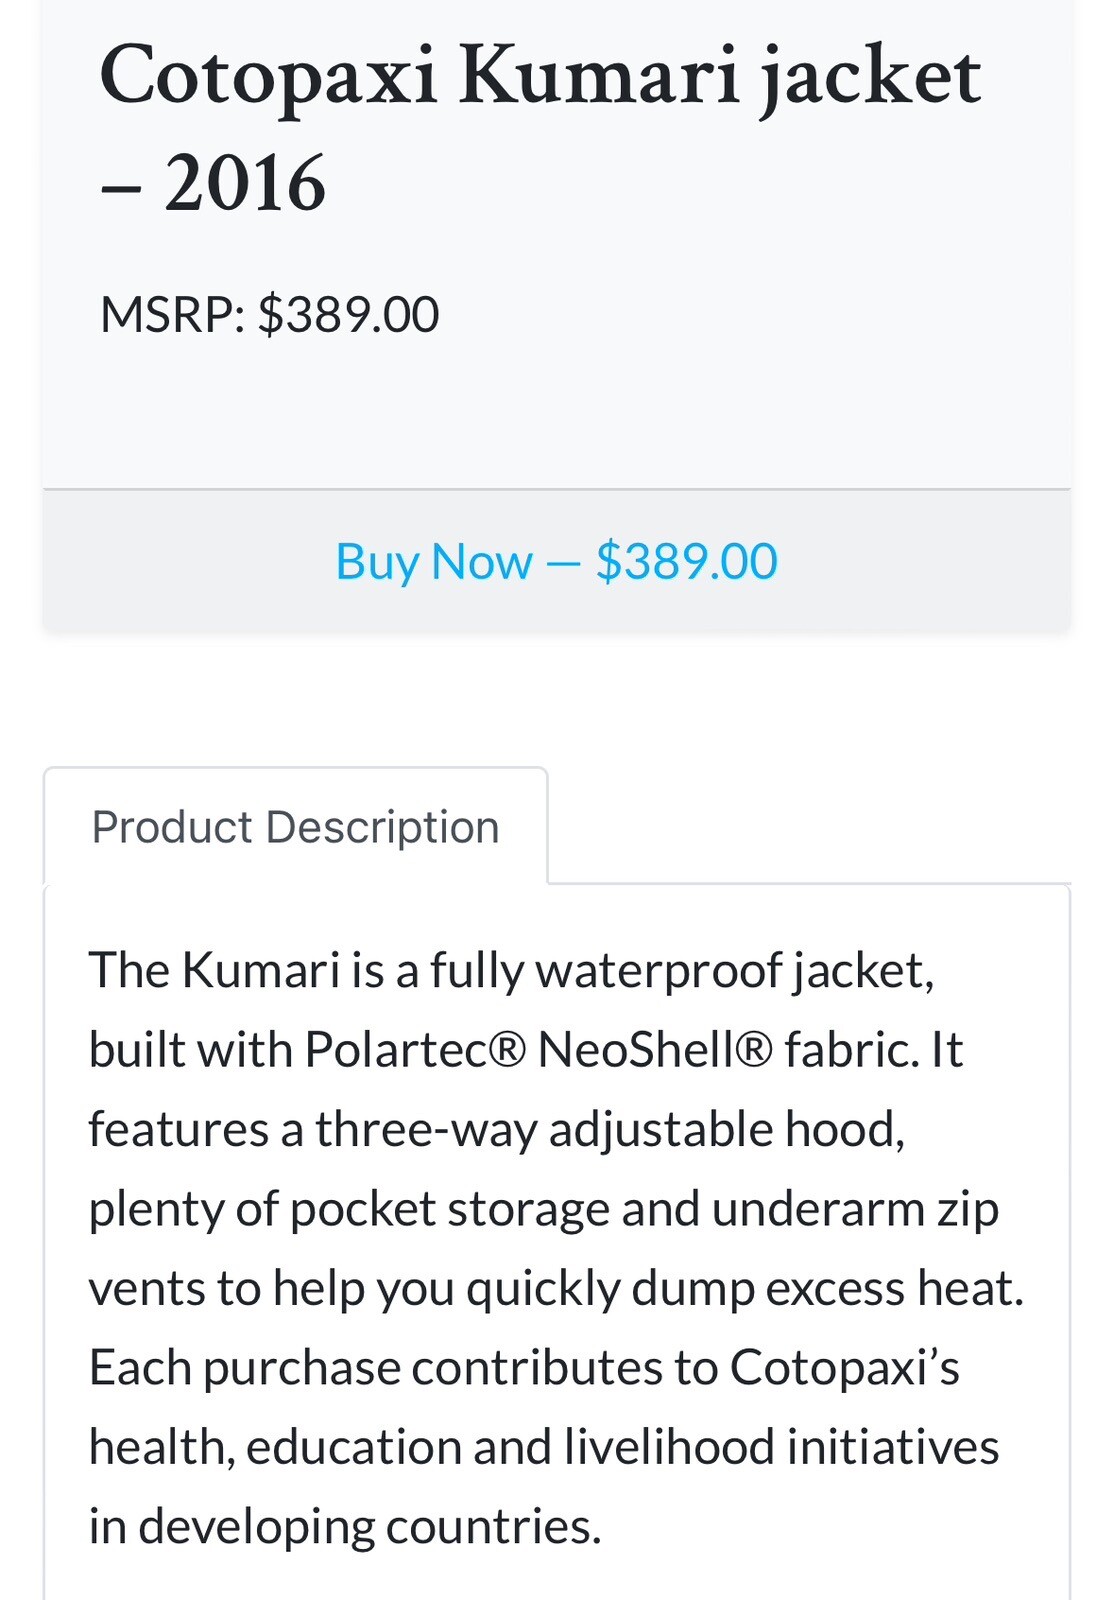Click the $389.00 price in Buy Now
The image size is (1114, 1600).
point(688,562)
